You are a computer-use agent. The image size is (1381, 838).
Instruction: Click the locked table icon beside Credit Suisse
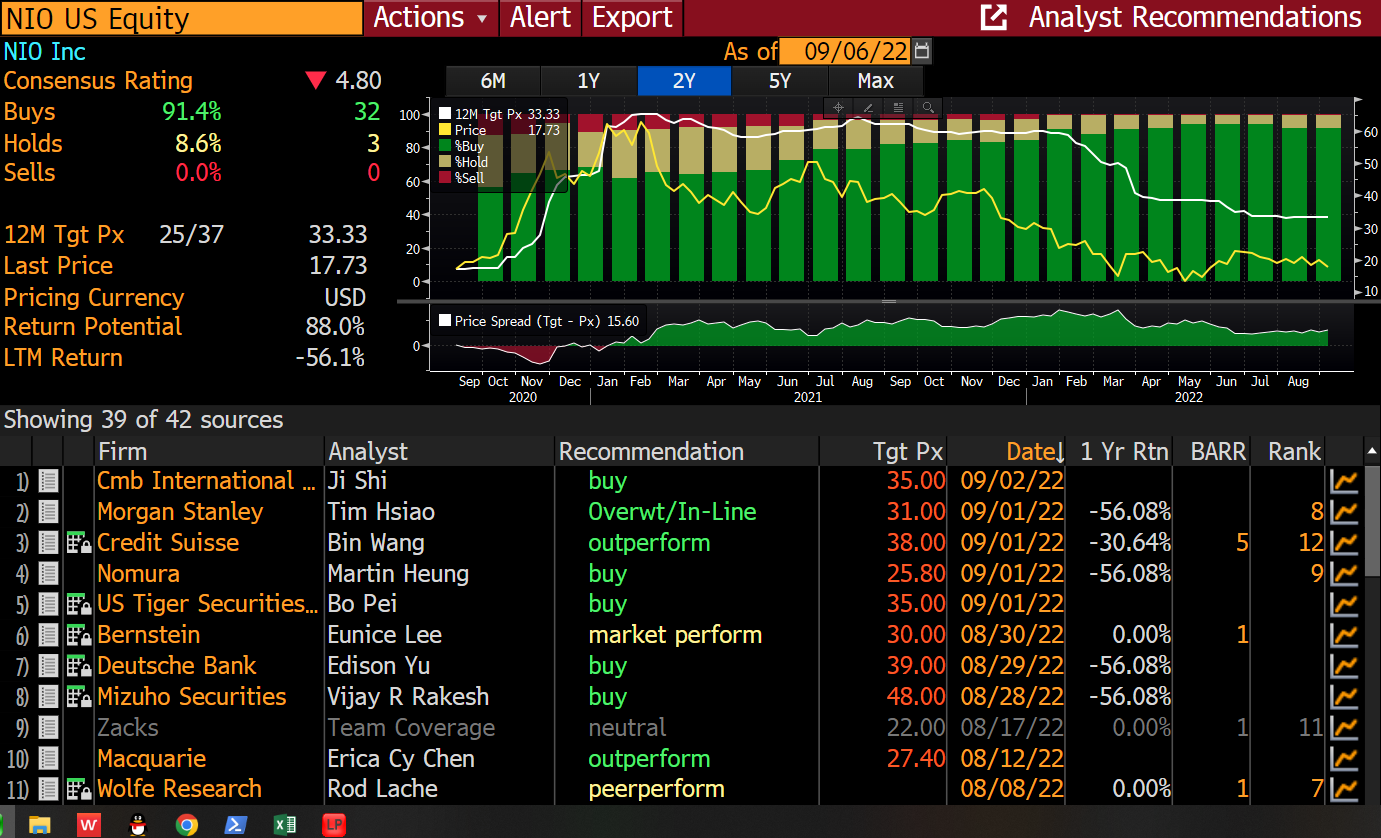[79, 543]
